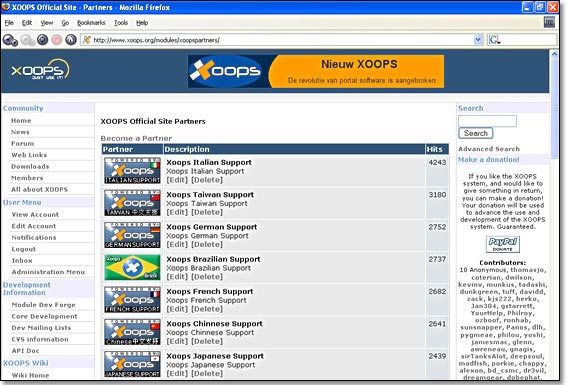Go to Home in Community menu

click(21, 121)
